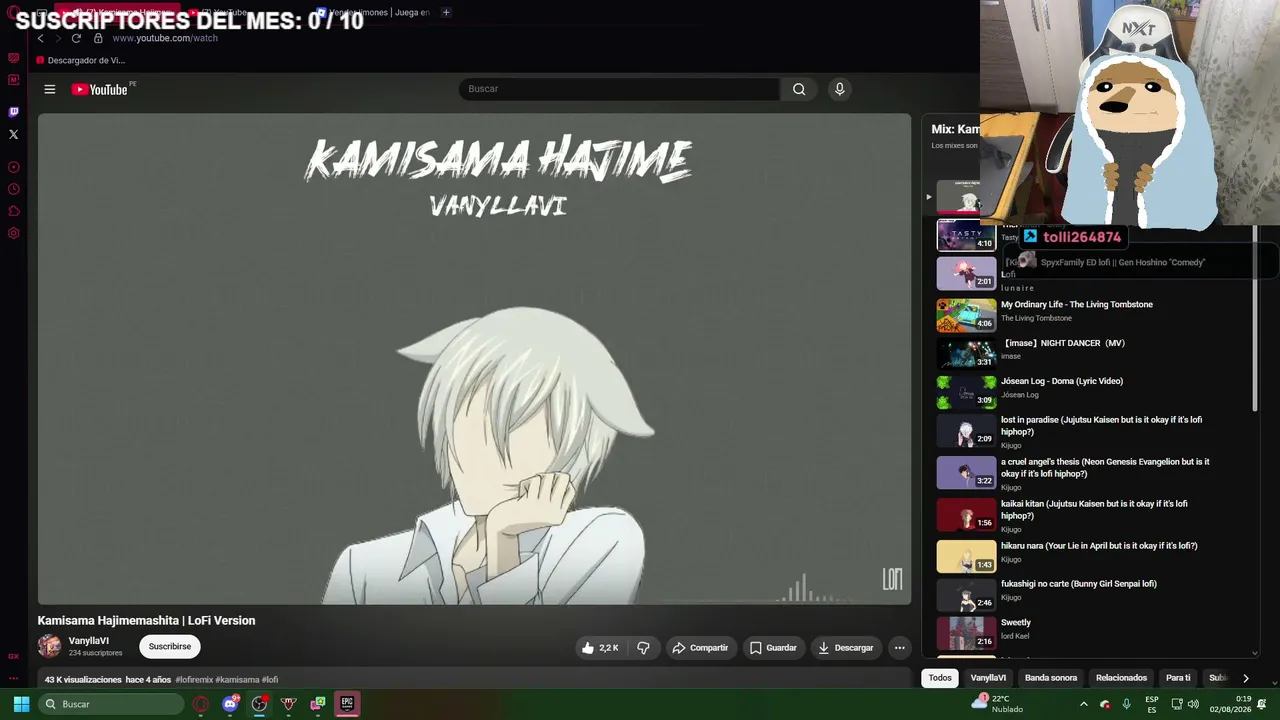1280x720 pixels.
Task: Play fukashigi no carte thumbnail
Action: (966, 594)
